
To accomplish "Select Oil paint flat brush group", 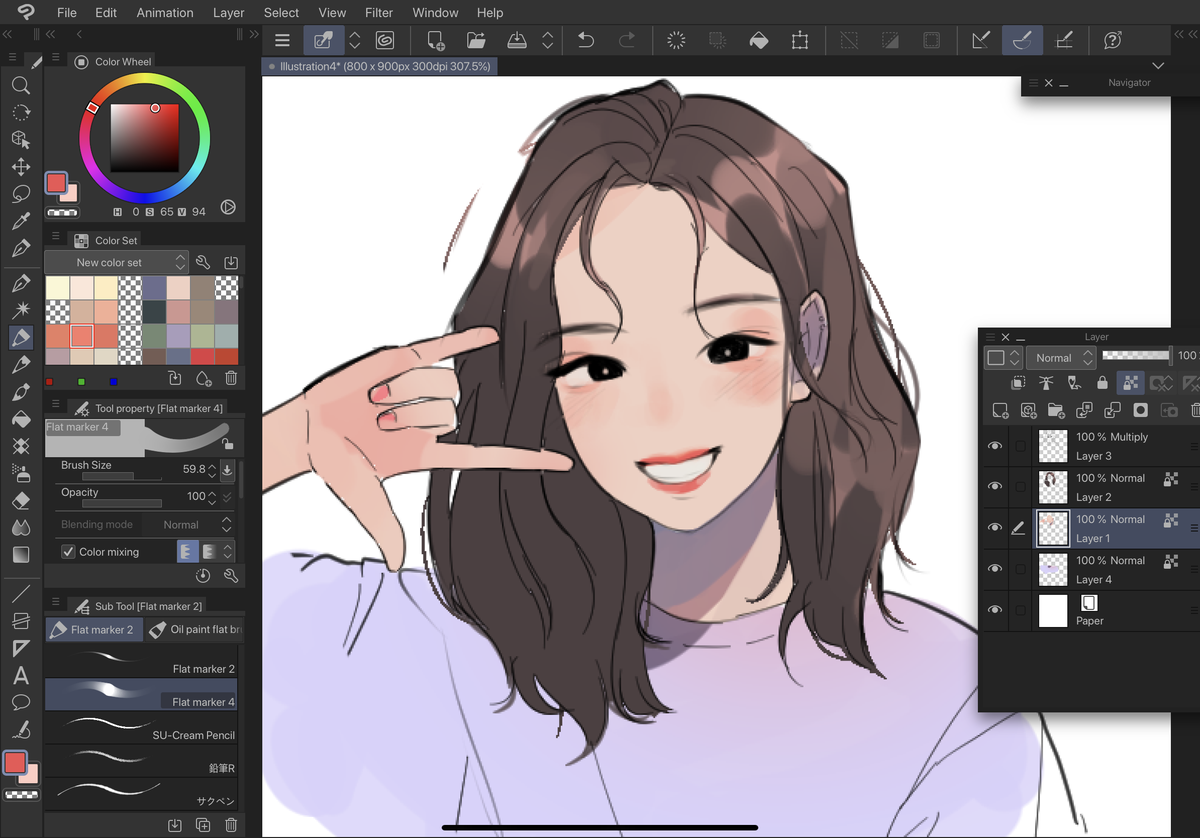I will tap(193, 630).
